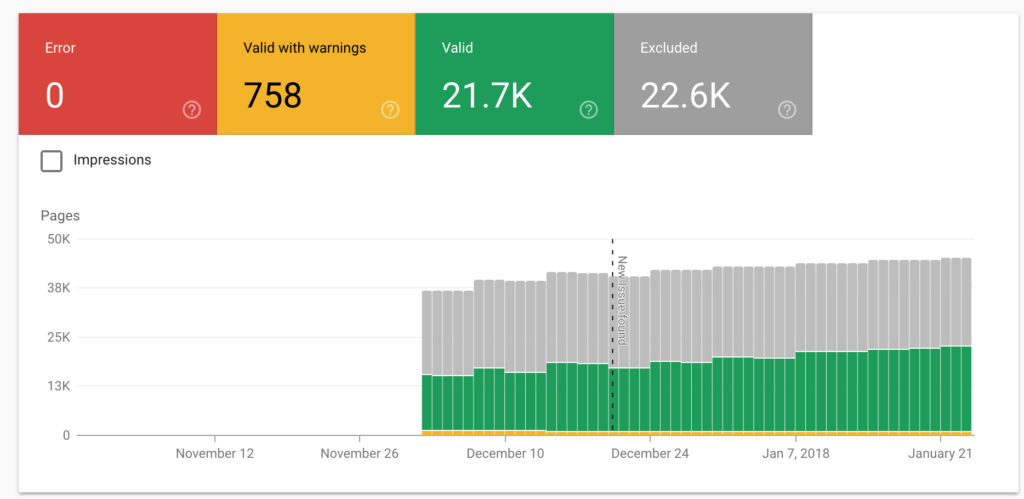Show help tooltip for Excluded card
Screen dimensions: 1024x499
787,110
